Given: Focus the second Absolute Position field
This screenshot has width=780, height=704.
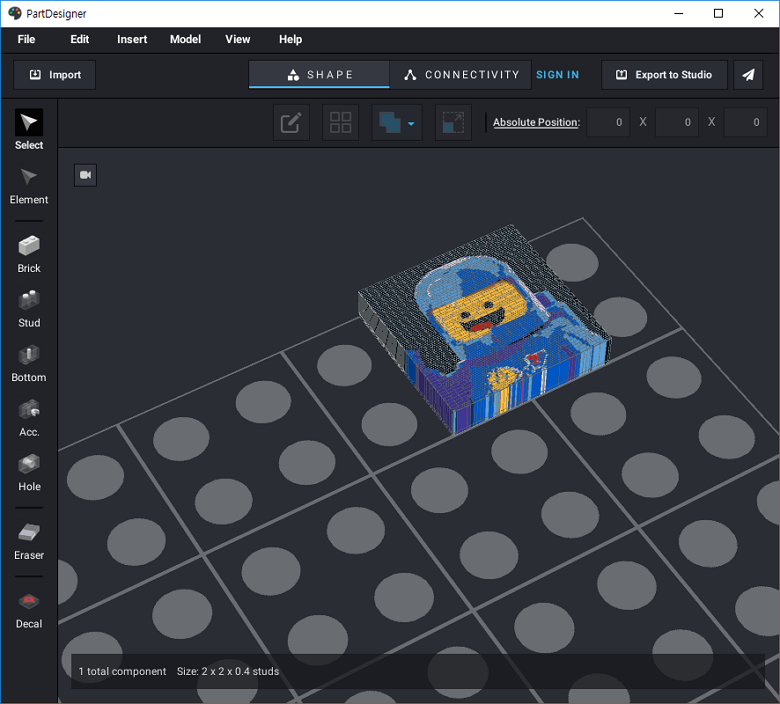Looking at the screenshot, I should point(677,122).
